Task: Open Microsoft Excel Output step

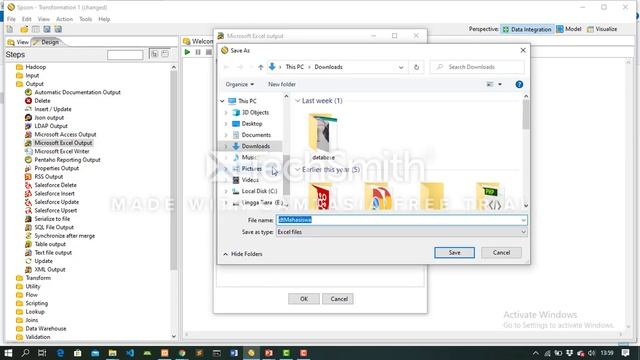Action: (x=63, y=143)
